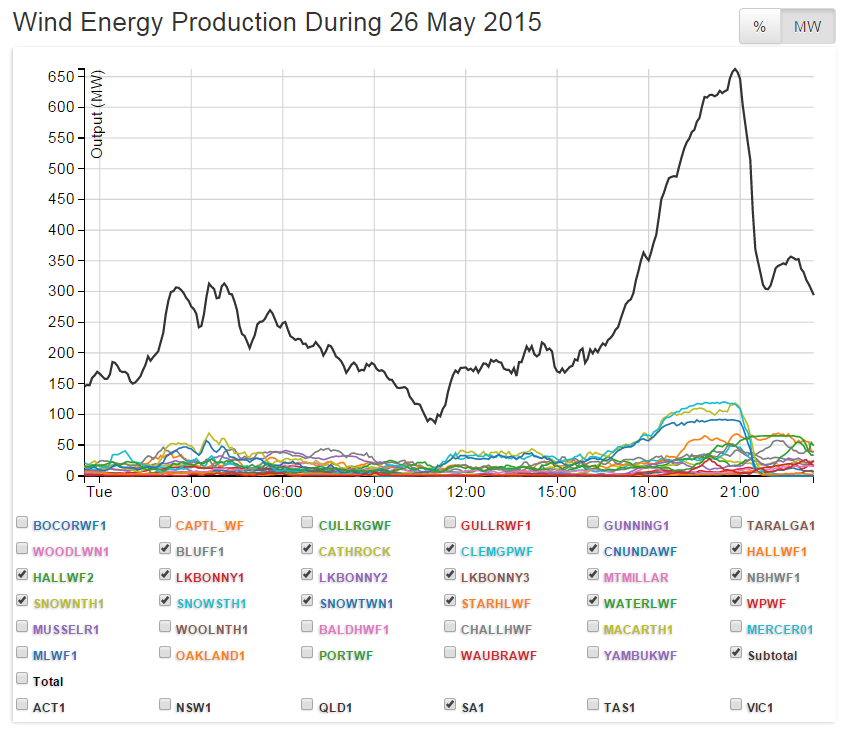Hide the CLEMGPWF series
This screenshot has width=848, height=730.
tap(451, 549)
